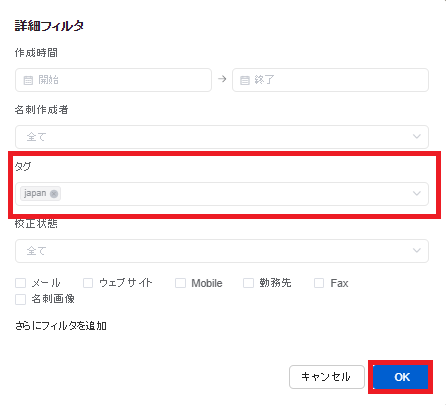Image resolution: width=446 pixels, height=405 pixels.
Task: Toggle the 勤務先 checkbox
Action: (248, 283)
